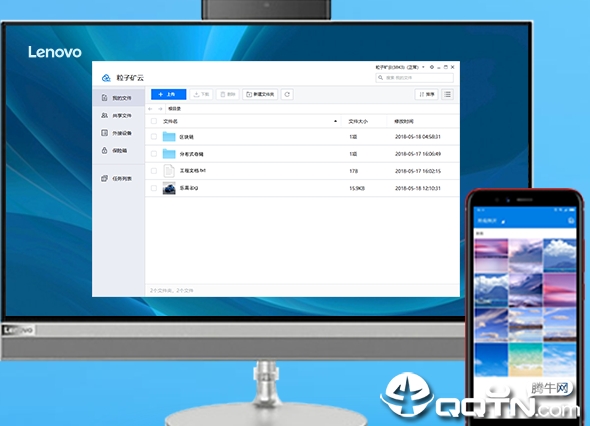Open External Devices (外接设备) sidebar icon
The width and height of the screenshot is (590, 426).
pyautogui.click(x=105, y=133)
